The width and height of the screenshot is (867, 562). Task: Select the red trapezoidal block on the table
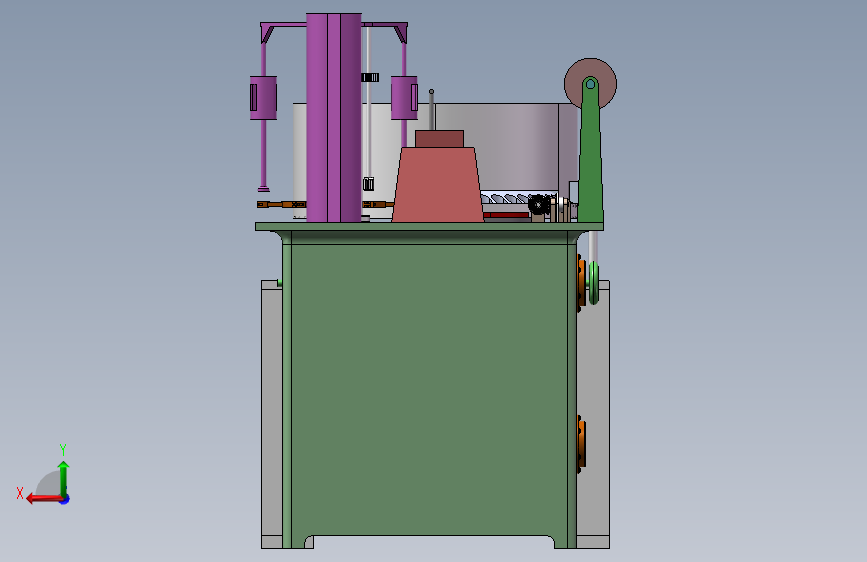coord(437,185)
